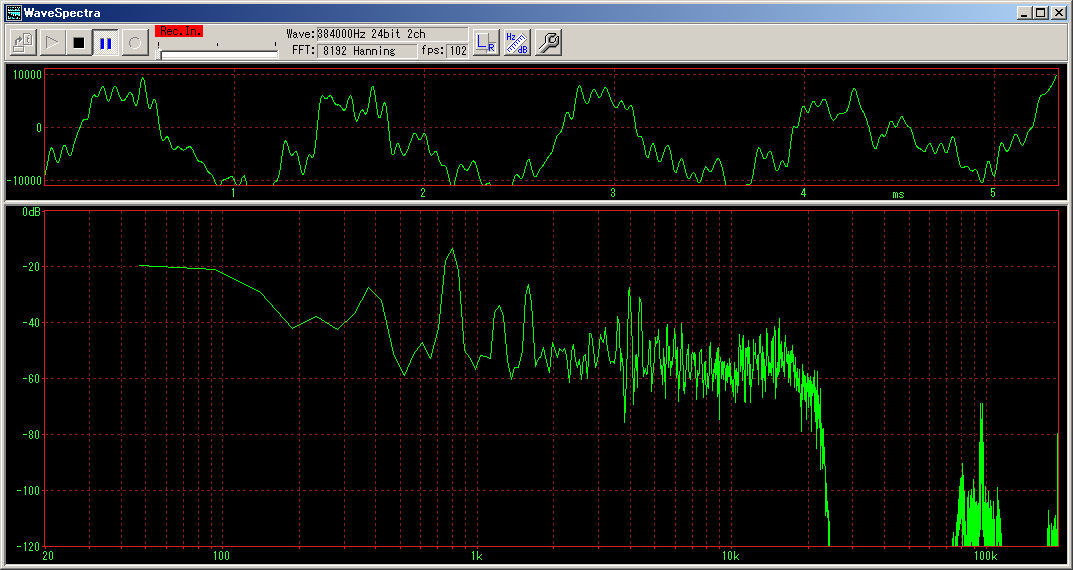Stop playback with the black square button

(x=79, y=43)
